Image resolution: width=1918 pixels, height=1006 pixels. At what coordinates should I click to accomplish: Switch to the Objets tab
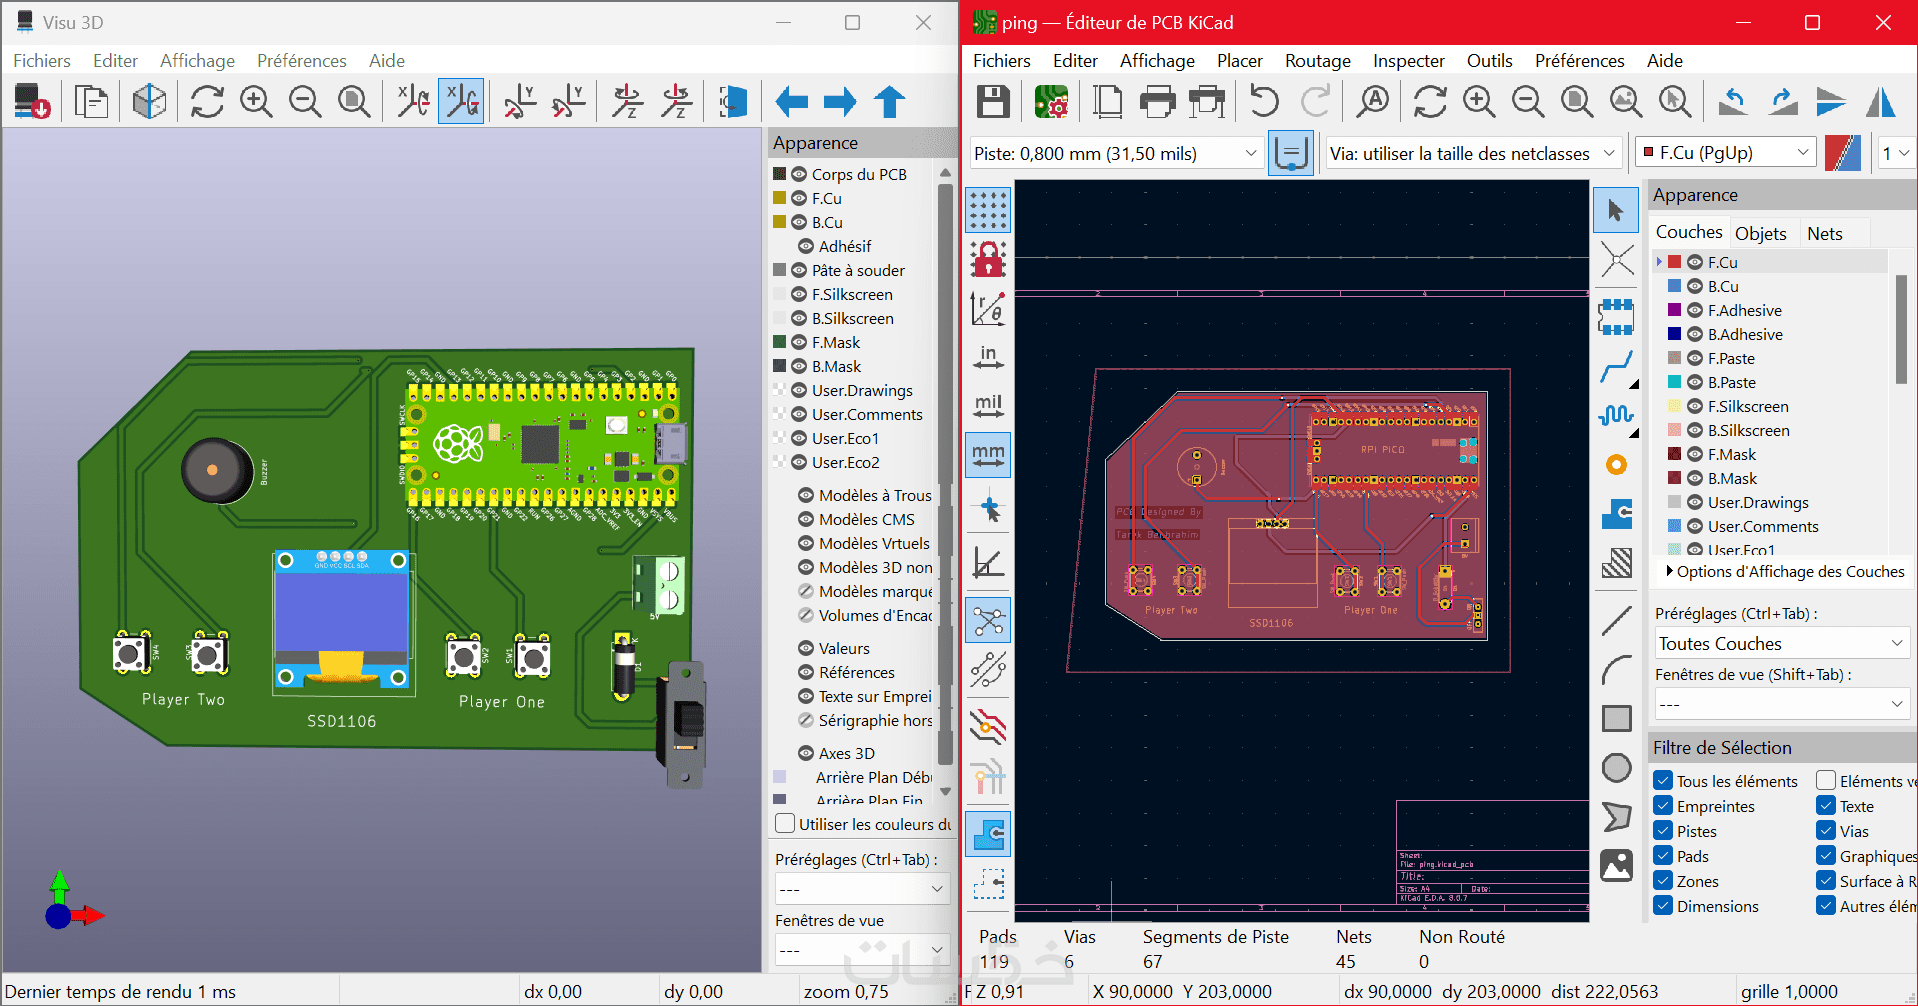pos(1760,233)
